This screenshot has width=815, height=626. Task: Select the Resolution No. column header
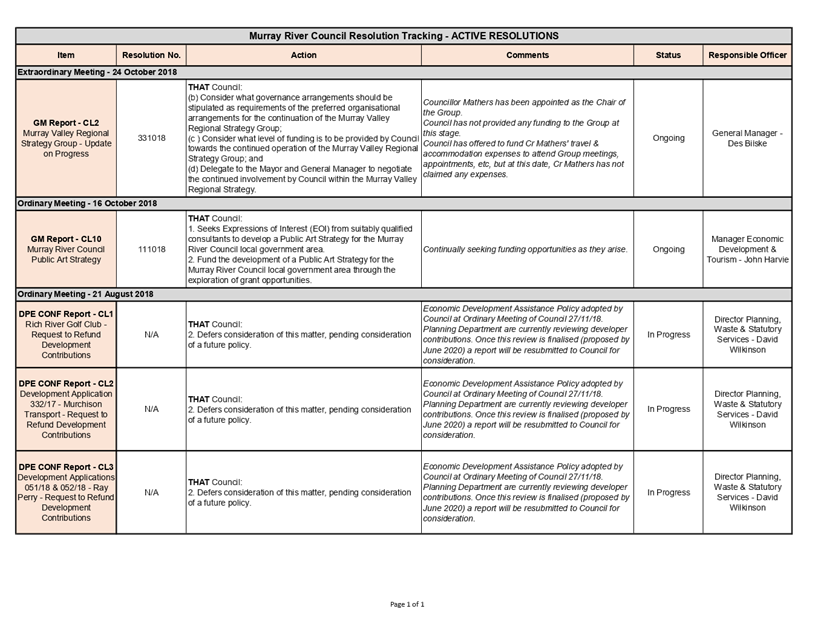coord(151,55)
